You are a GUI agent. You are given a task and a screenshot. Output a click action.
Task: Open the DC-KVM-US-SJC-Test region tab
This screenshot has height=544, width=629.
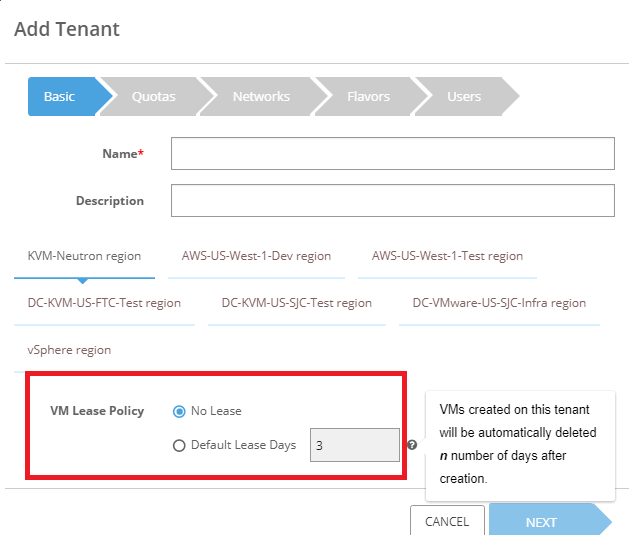point(297,303)
